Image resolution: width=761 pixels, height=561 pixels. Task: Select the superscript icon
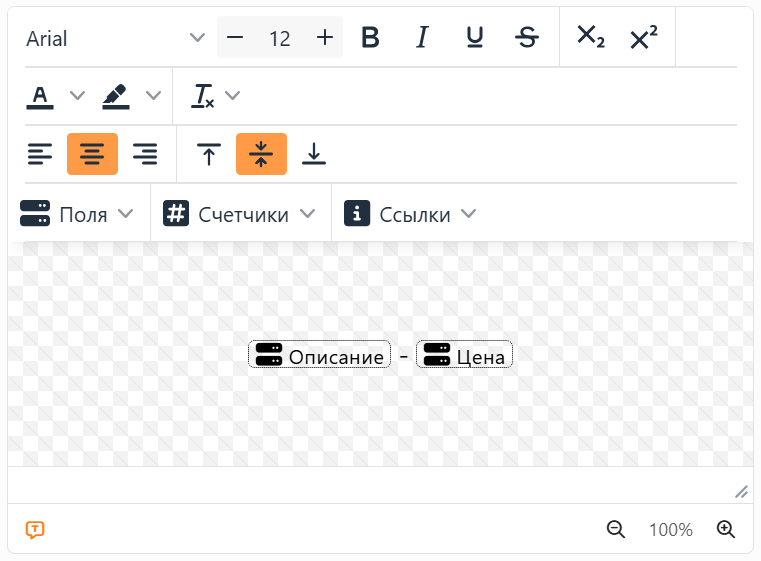click(x=644, y=37)
